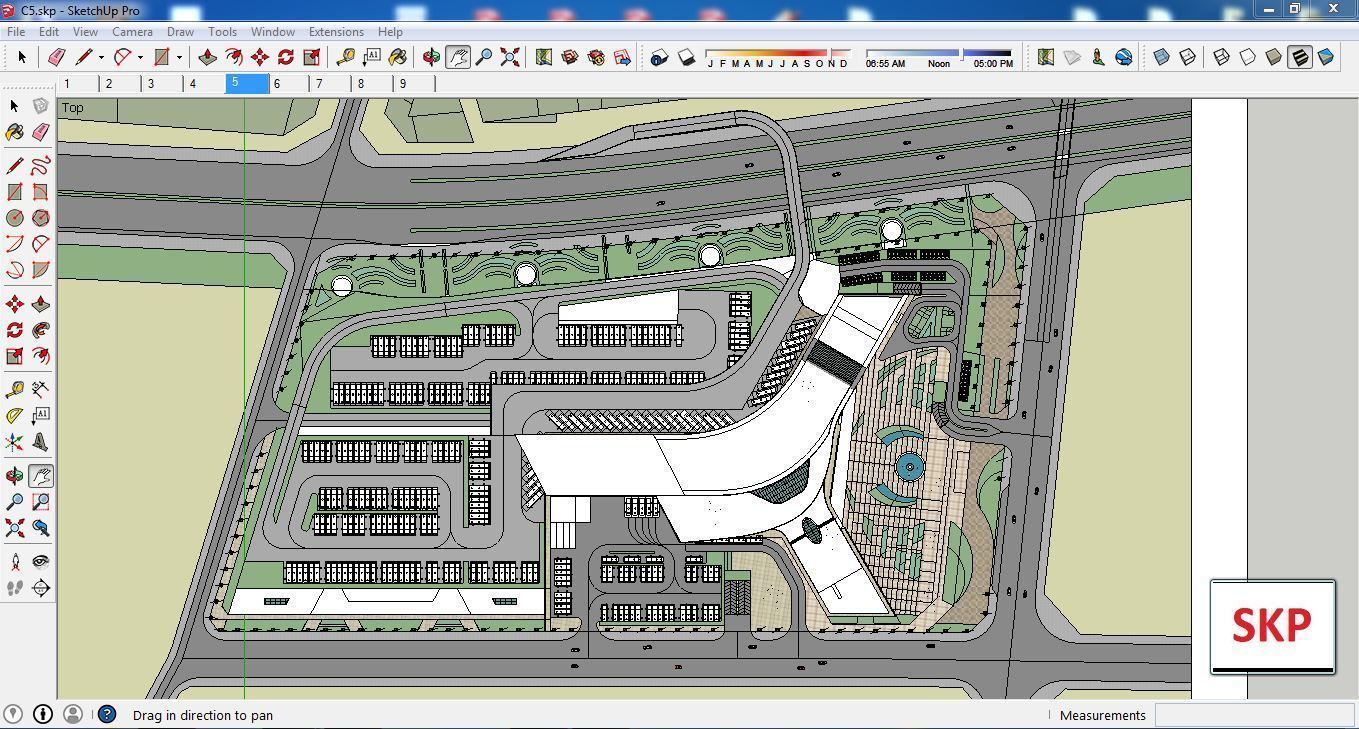Click the Add Location map icon
Image resolution: width=1359 pixels, height=729 pixels.
(1045, 57)
